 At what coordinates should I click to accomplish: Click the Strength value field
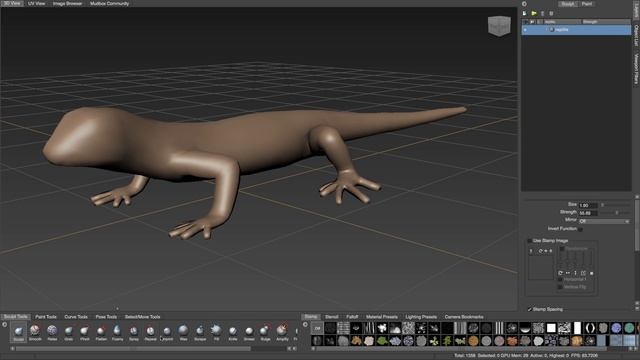[588, 213]
